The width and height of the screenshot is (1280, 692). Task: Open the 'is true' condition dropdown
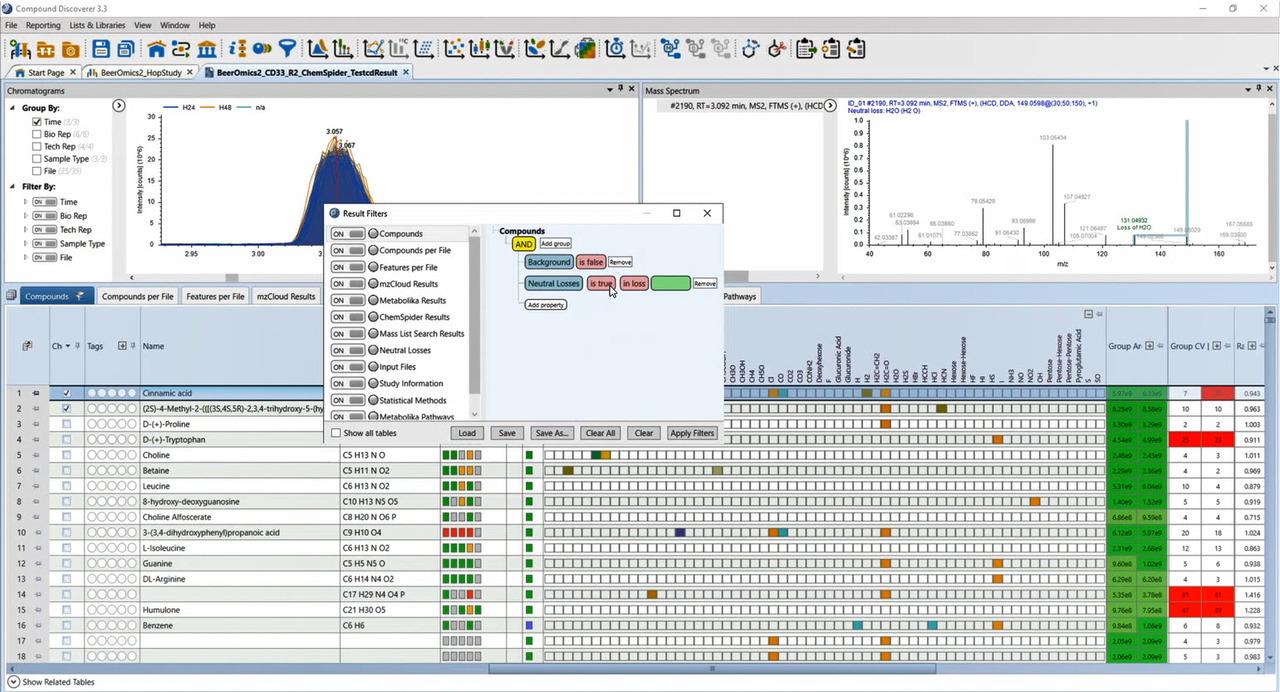600,283
